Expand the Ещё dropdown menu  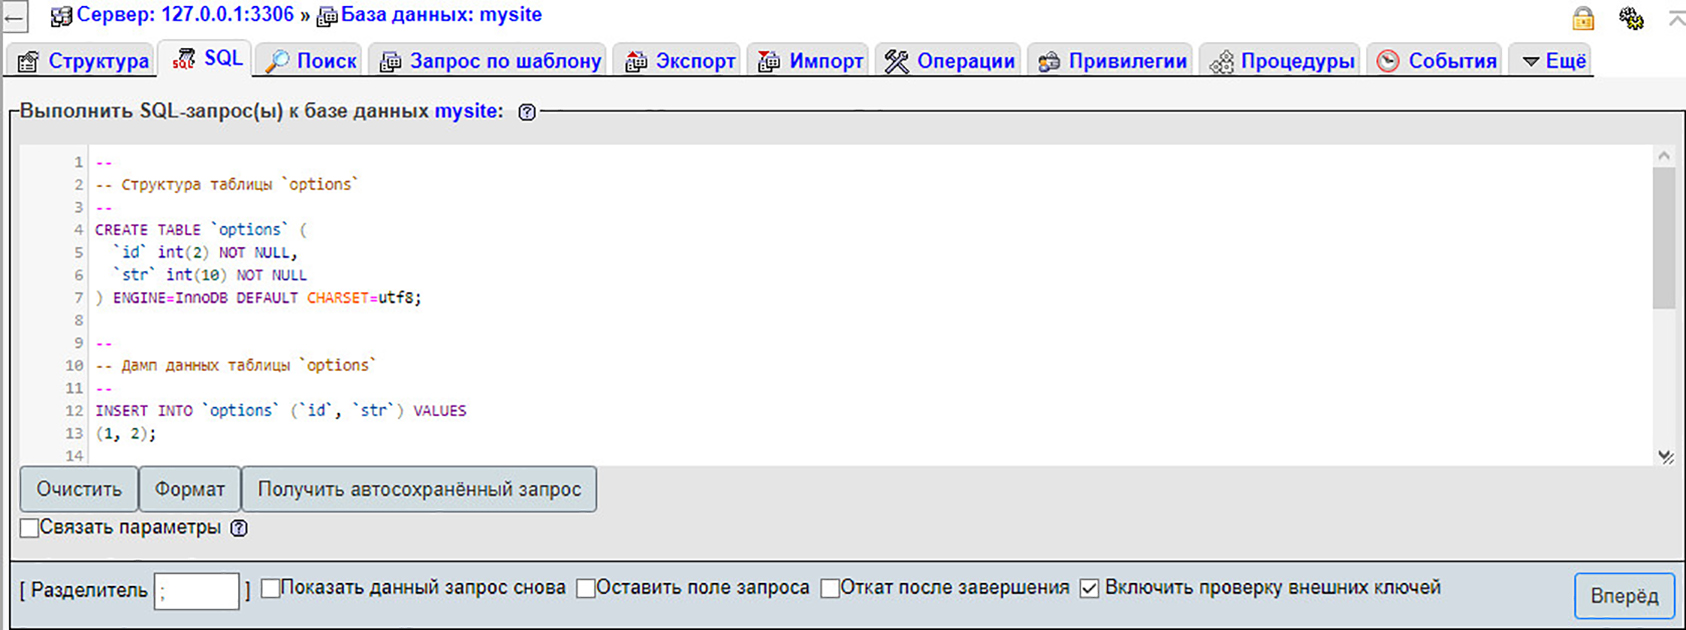[x=1554, y=61]
